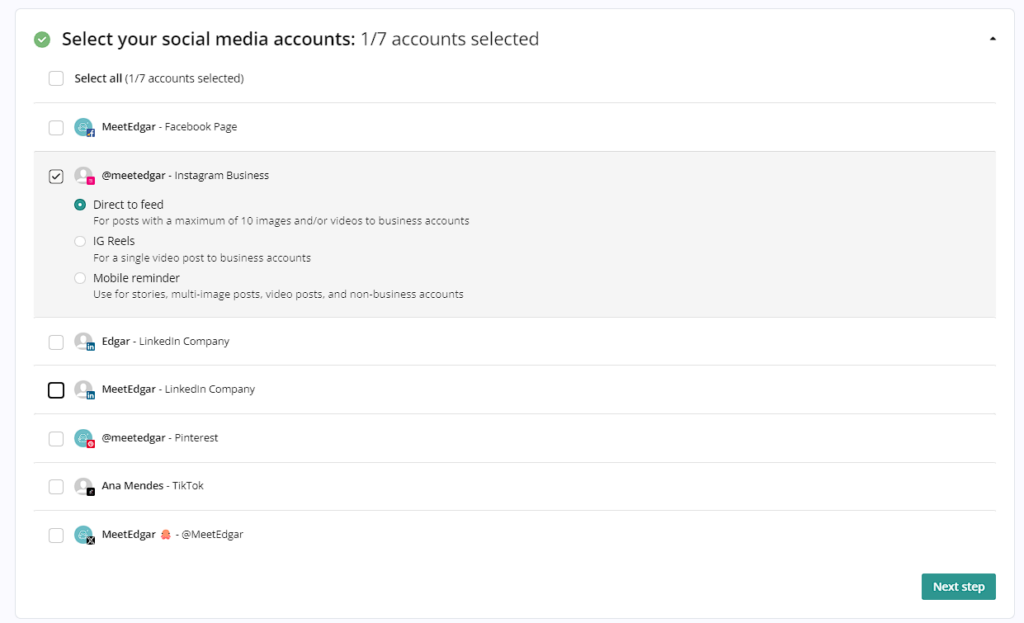Click 'Select your social media accounts:' heading
1024x623 pixels.
click(x=208, y=39)
